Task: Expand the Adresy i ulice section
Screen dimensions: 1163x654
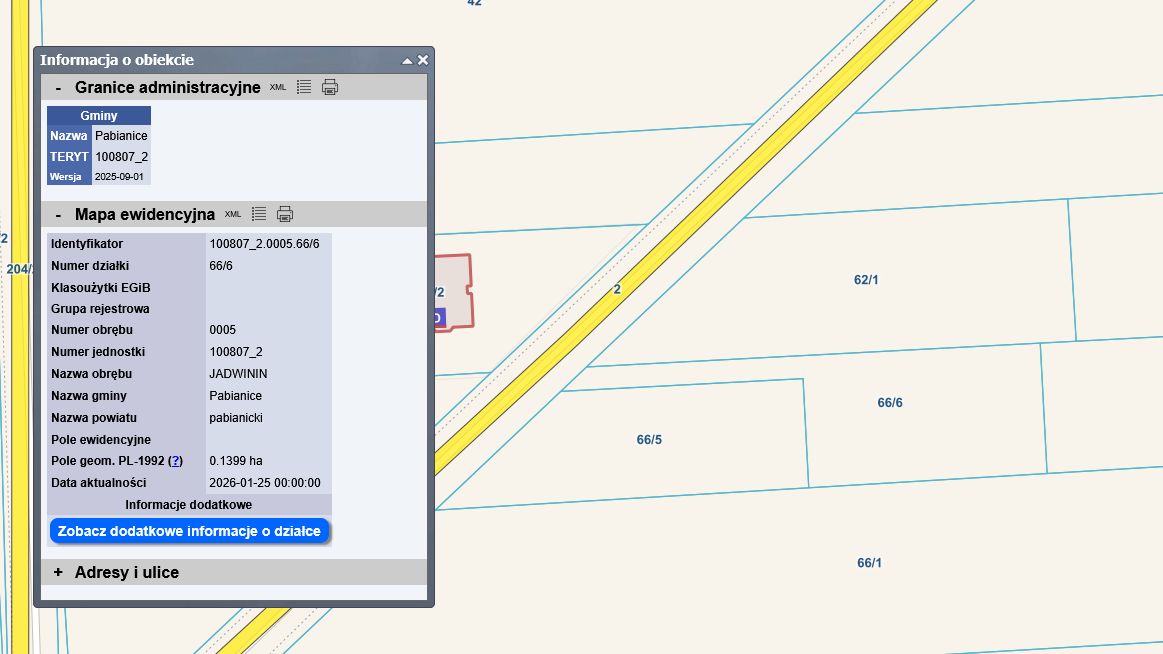Action: tap(58, 572)
